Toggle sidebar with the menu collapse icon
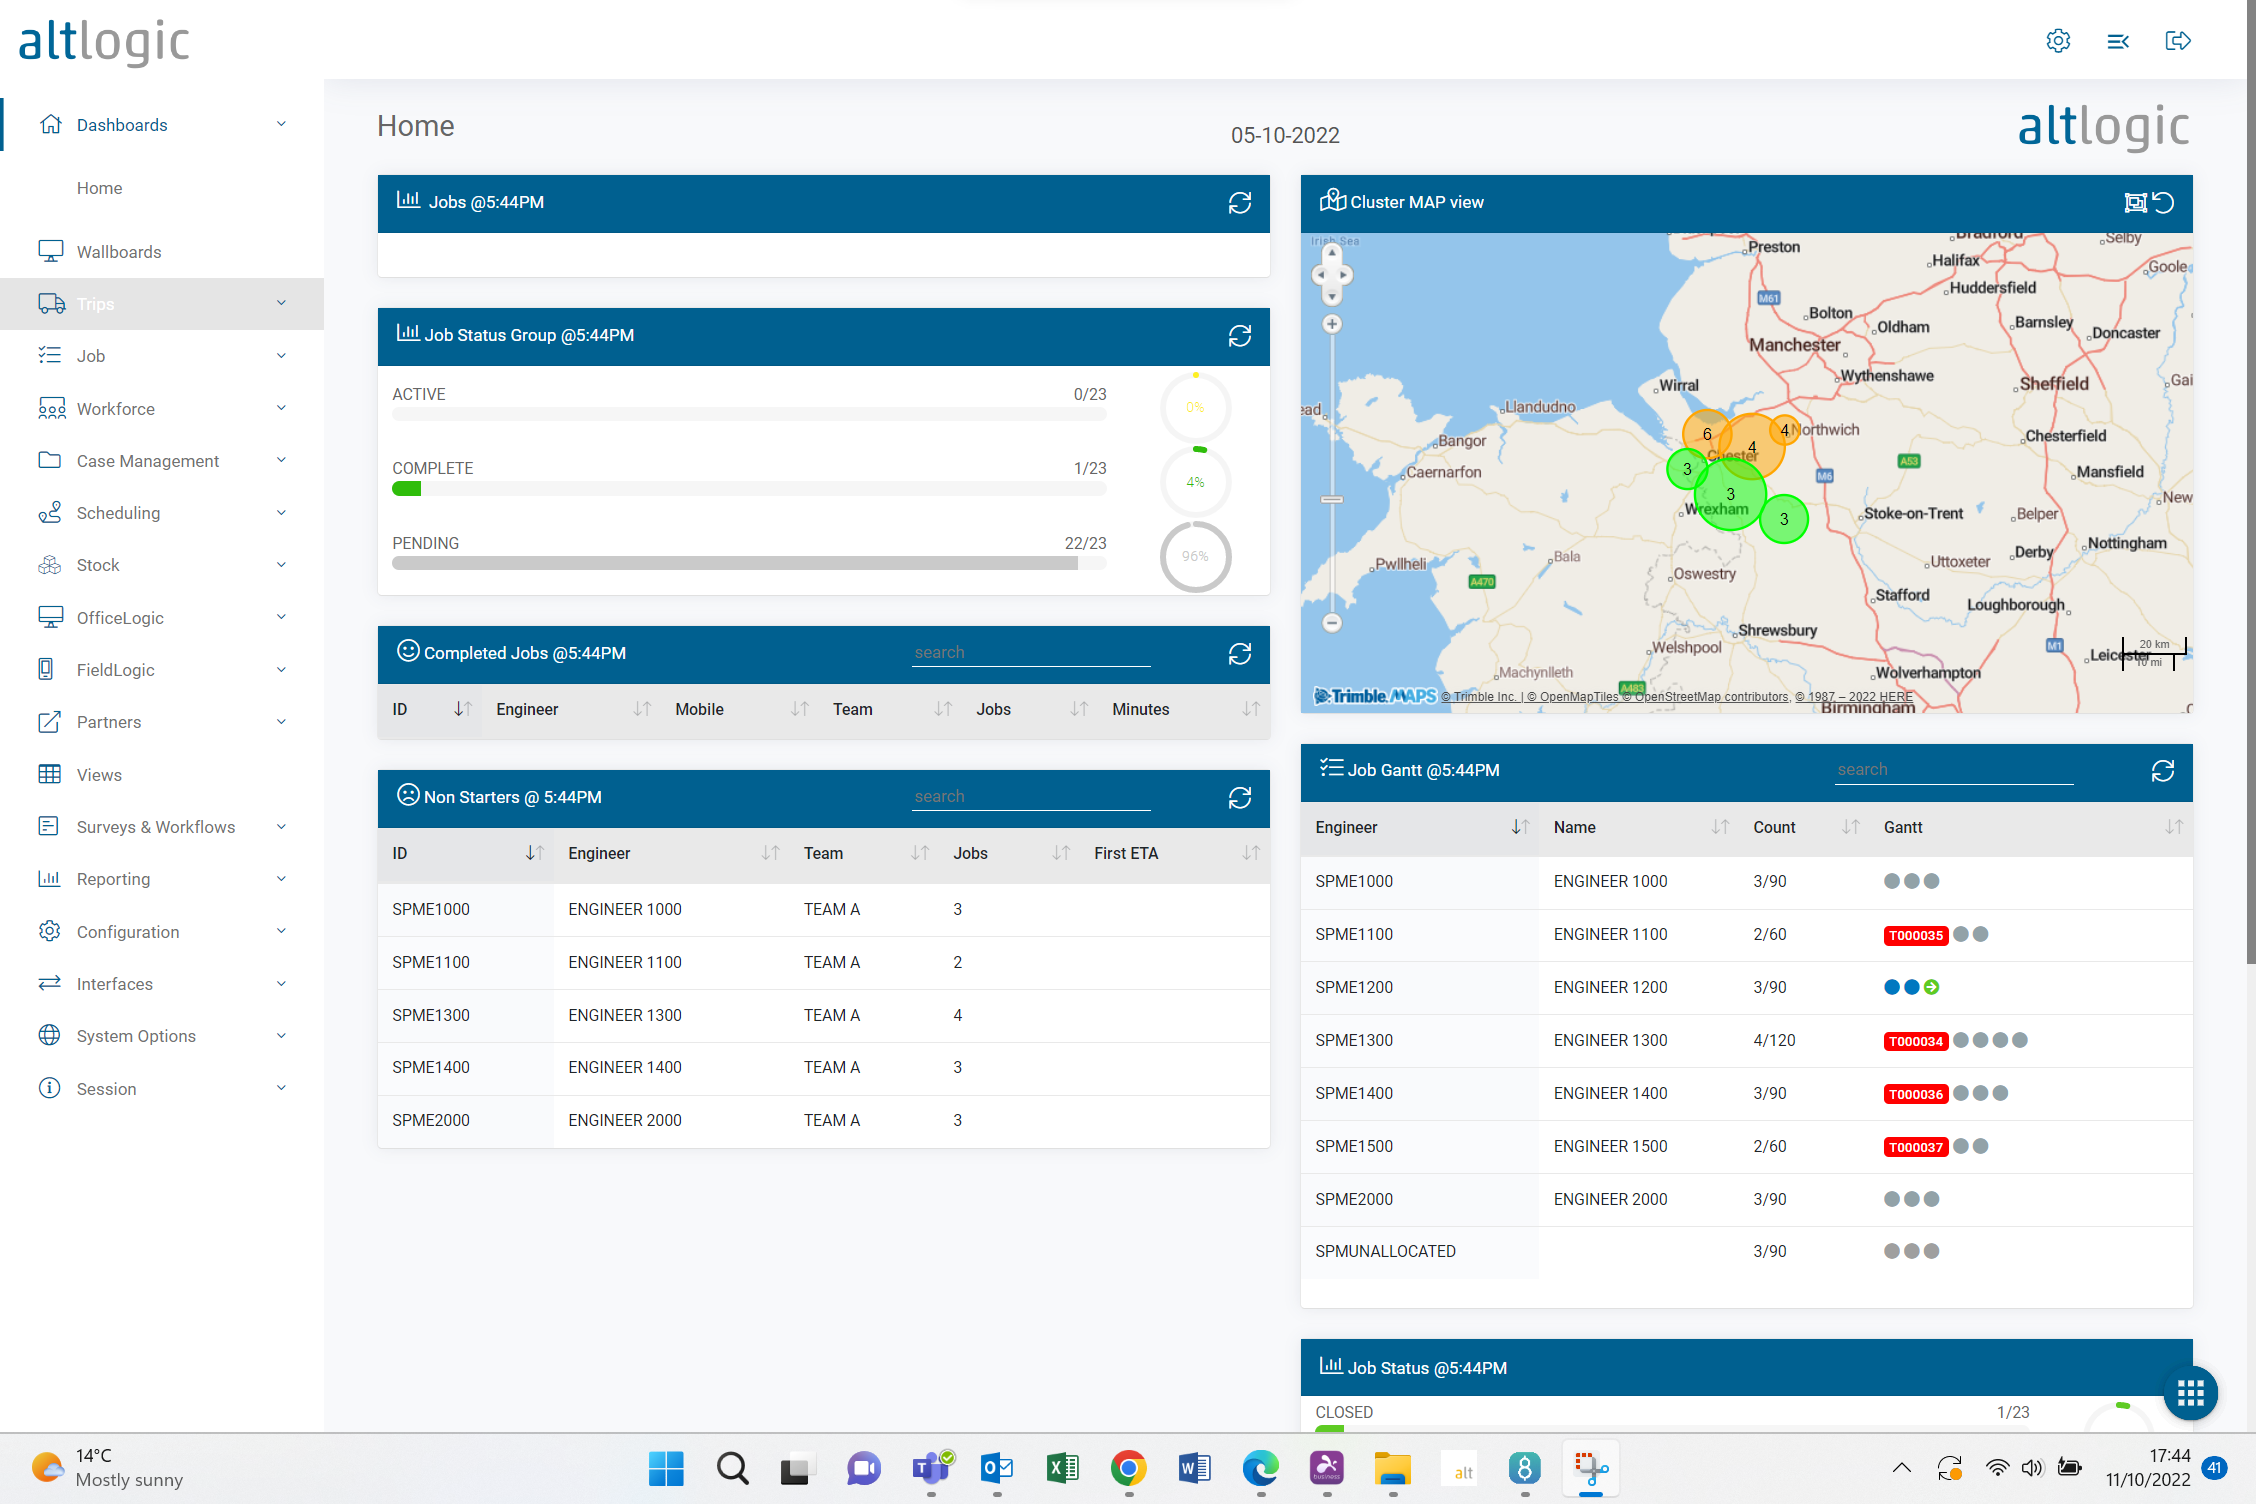This screenshot has width=2256, height=1504. [2117, 41]
